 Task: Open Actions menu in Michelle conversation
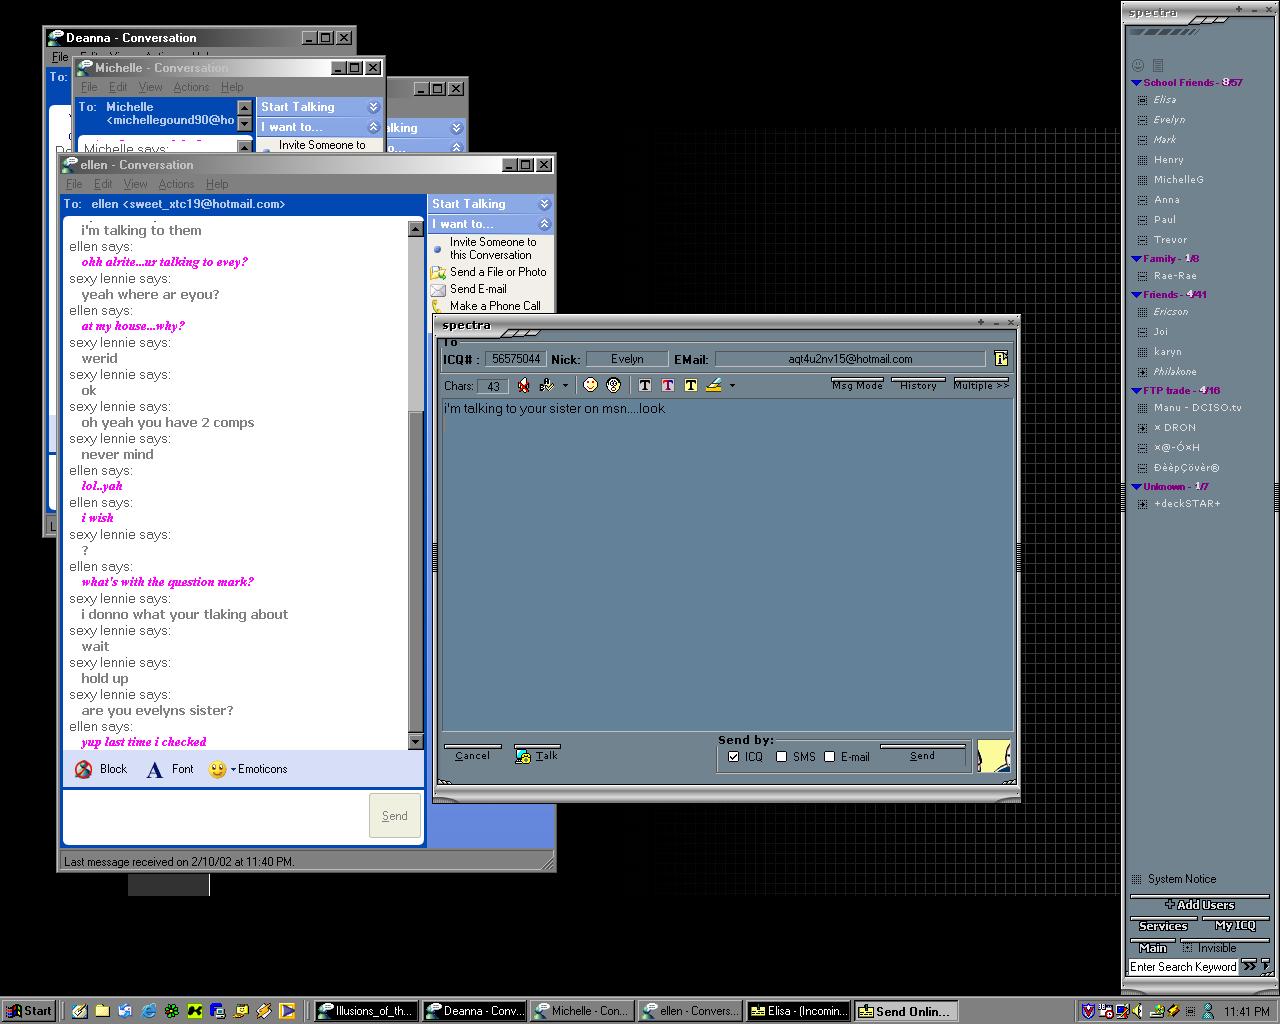click(191, 87)
